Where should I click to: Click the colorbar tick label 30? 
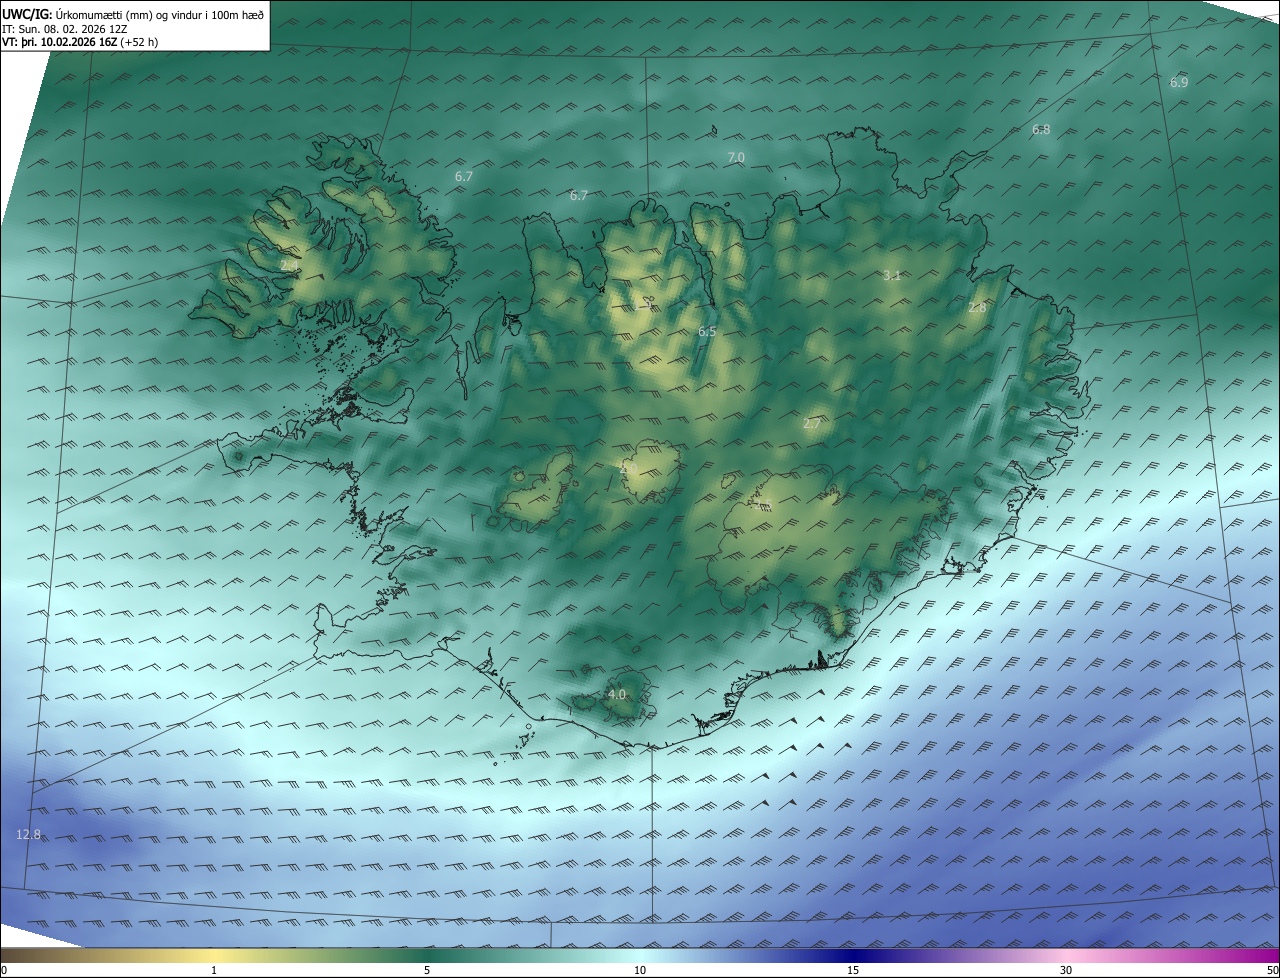coord(1066,970)
